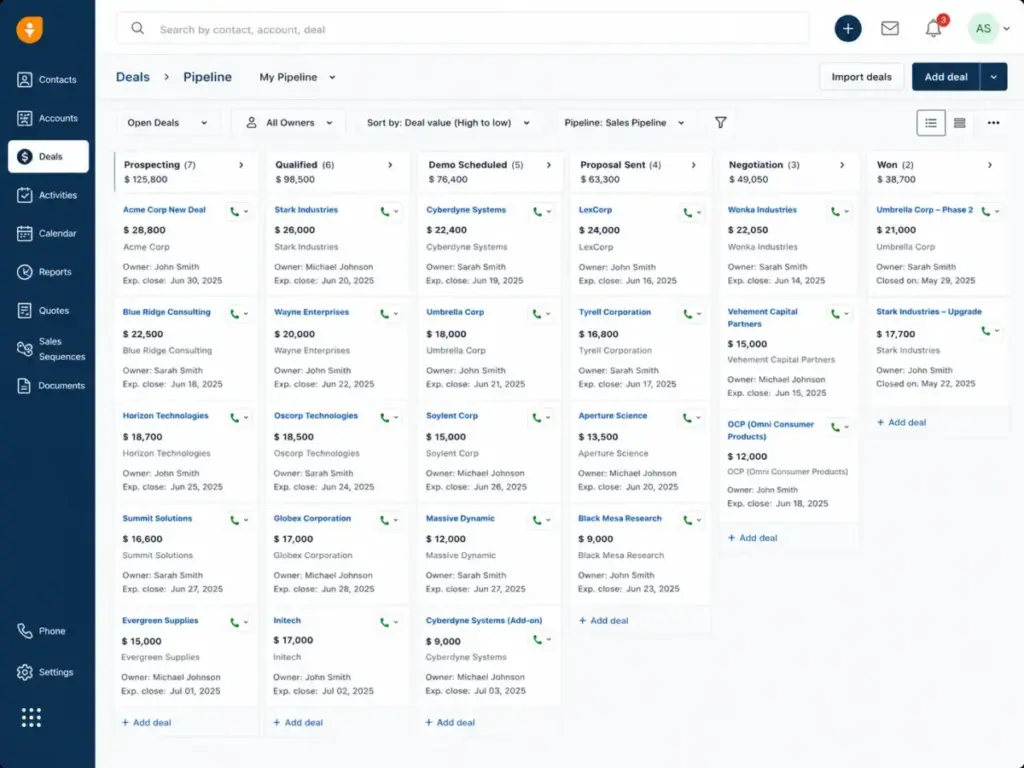This screenshot has width=1024, height=768.
Task: Add a deal to the Negotiation column
Action: coord(752,538)
